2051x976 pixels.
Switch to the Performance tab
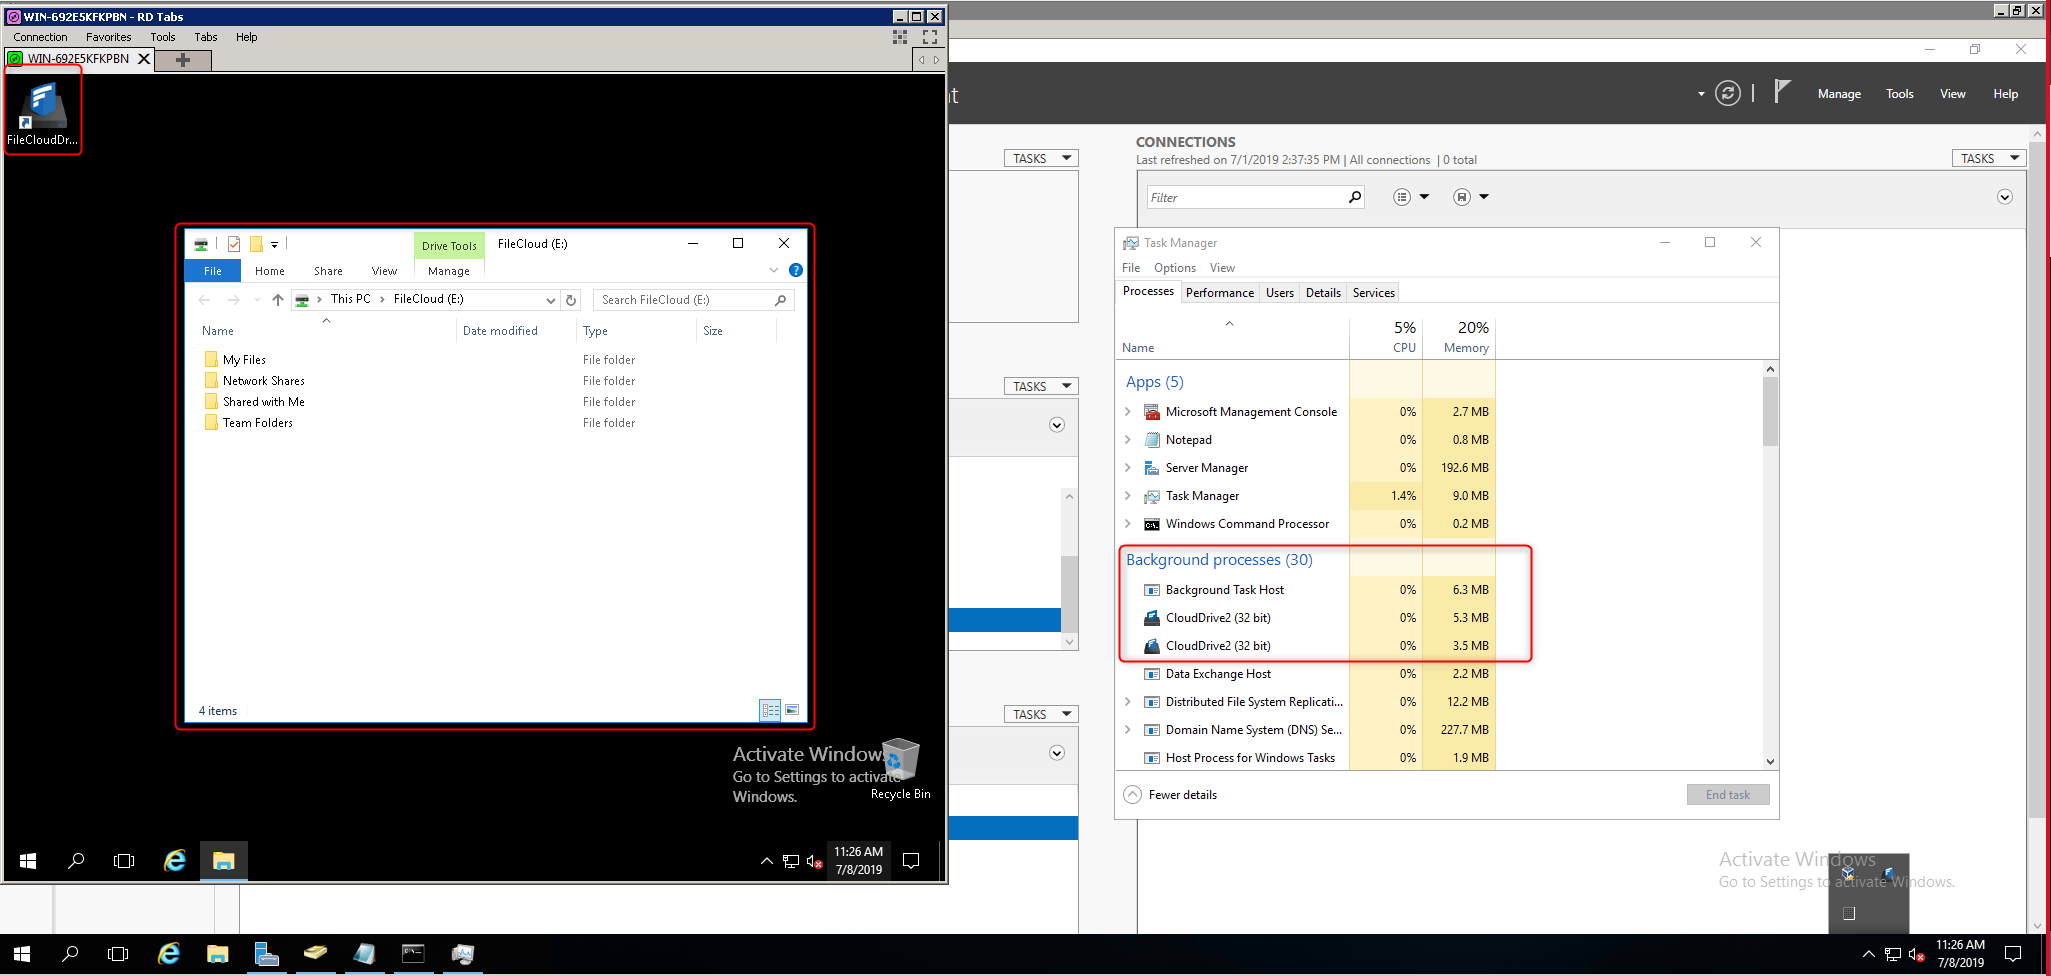[x=1219, y=293]
